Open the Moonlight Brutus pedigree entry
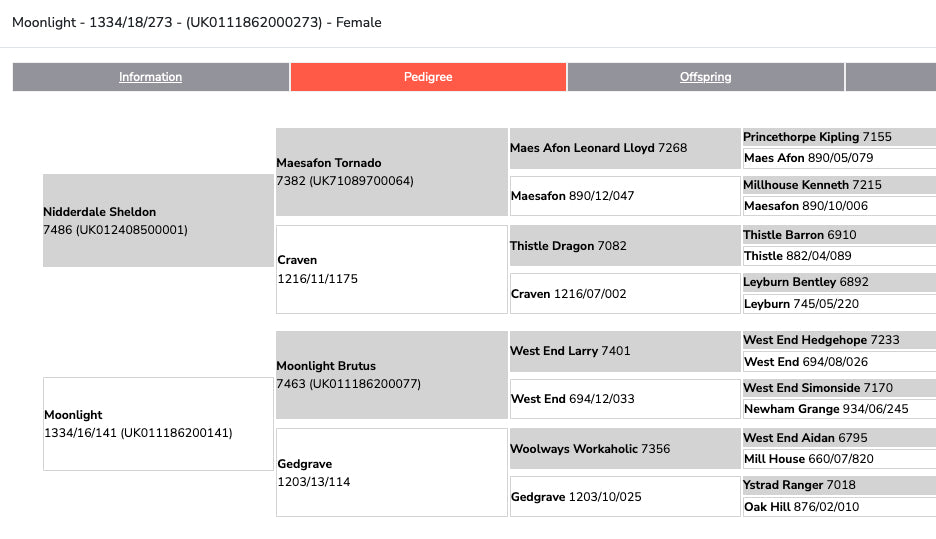Screen dimensions: 936x539 click(391, 375)
